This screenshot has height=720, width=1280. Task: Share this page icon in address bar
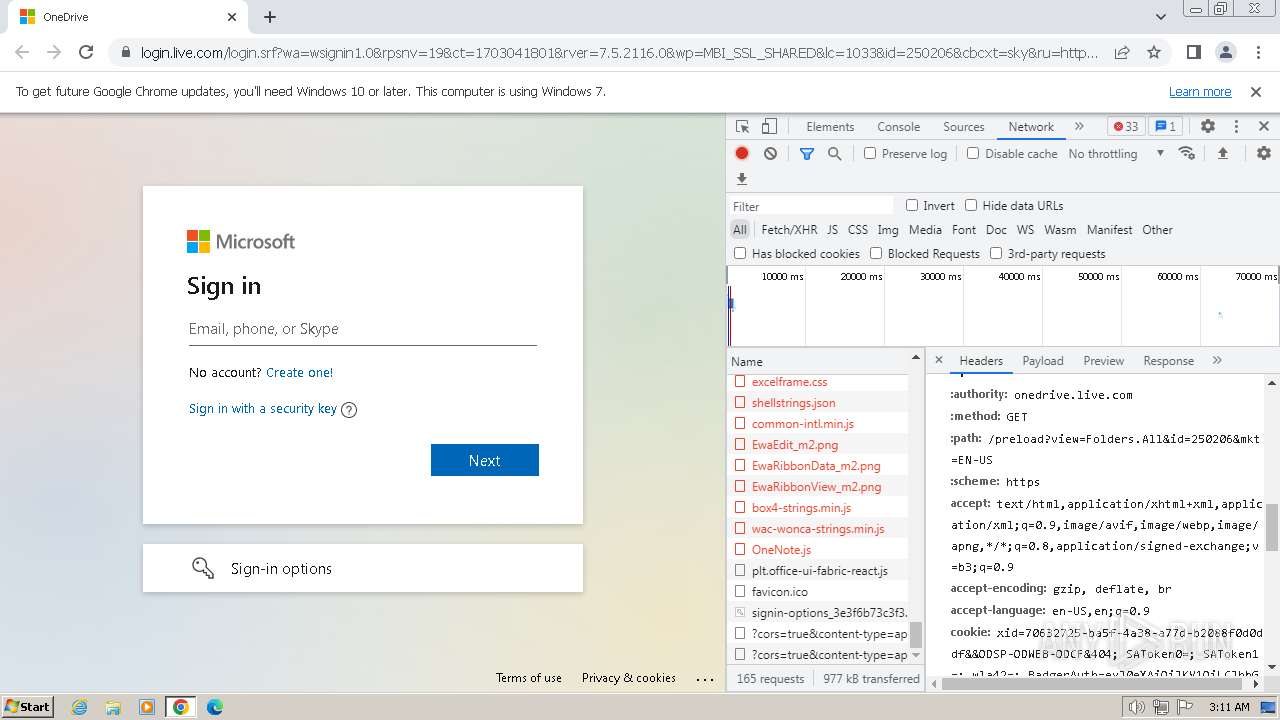[1122, 52]
